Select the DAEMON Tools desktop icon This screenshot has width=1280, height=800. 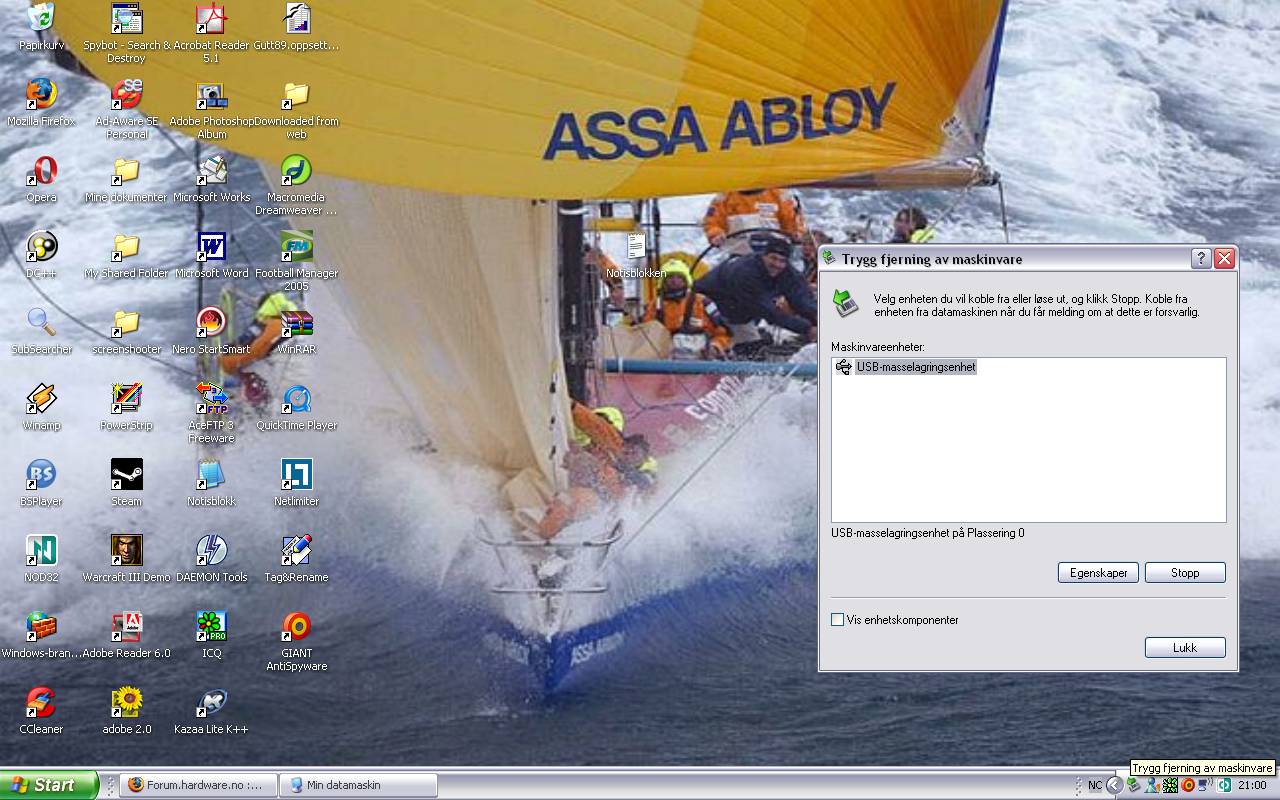coord(211,552)
